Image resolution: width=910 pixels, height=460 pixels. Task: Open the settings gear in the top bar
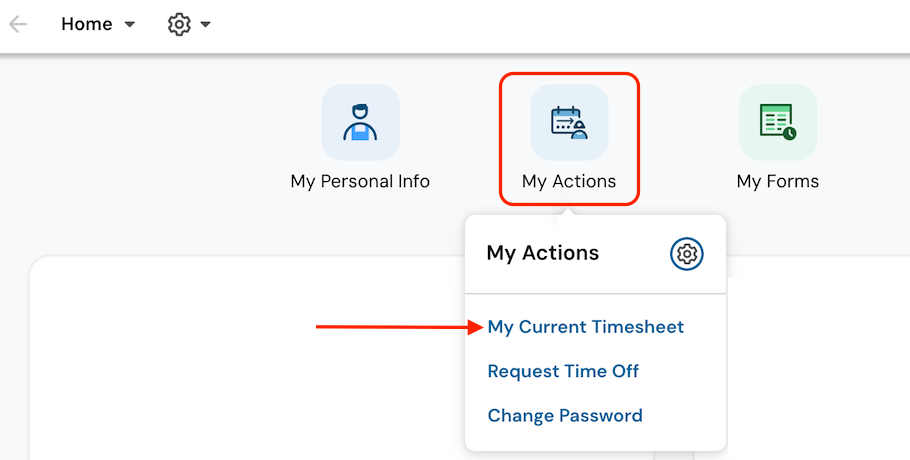[179, 24]
